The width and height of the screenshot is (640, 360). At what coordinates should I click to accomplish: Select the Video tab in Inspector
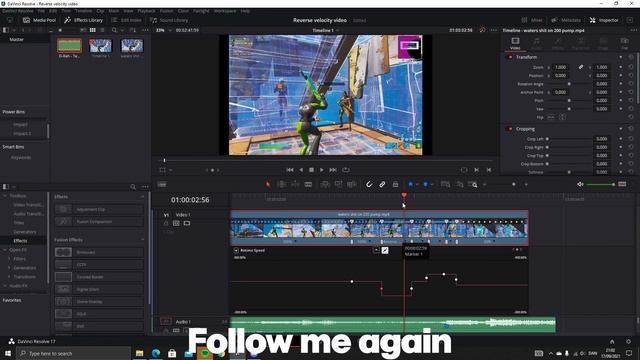pos(515,43)
